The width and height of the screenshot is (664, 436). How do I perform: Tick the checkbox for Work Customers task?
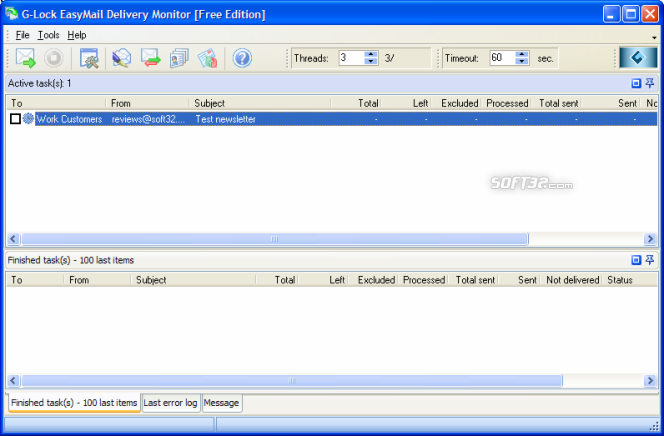[x=15, y=119]
